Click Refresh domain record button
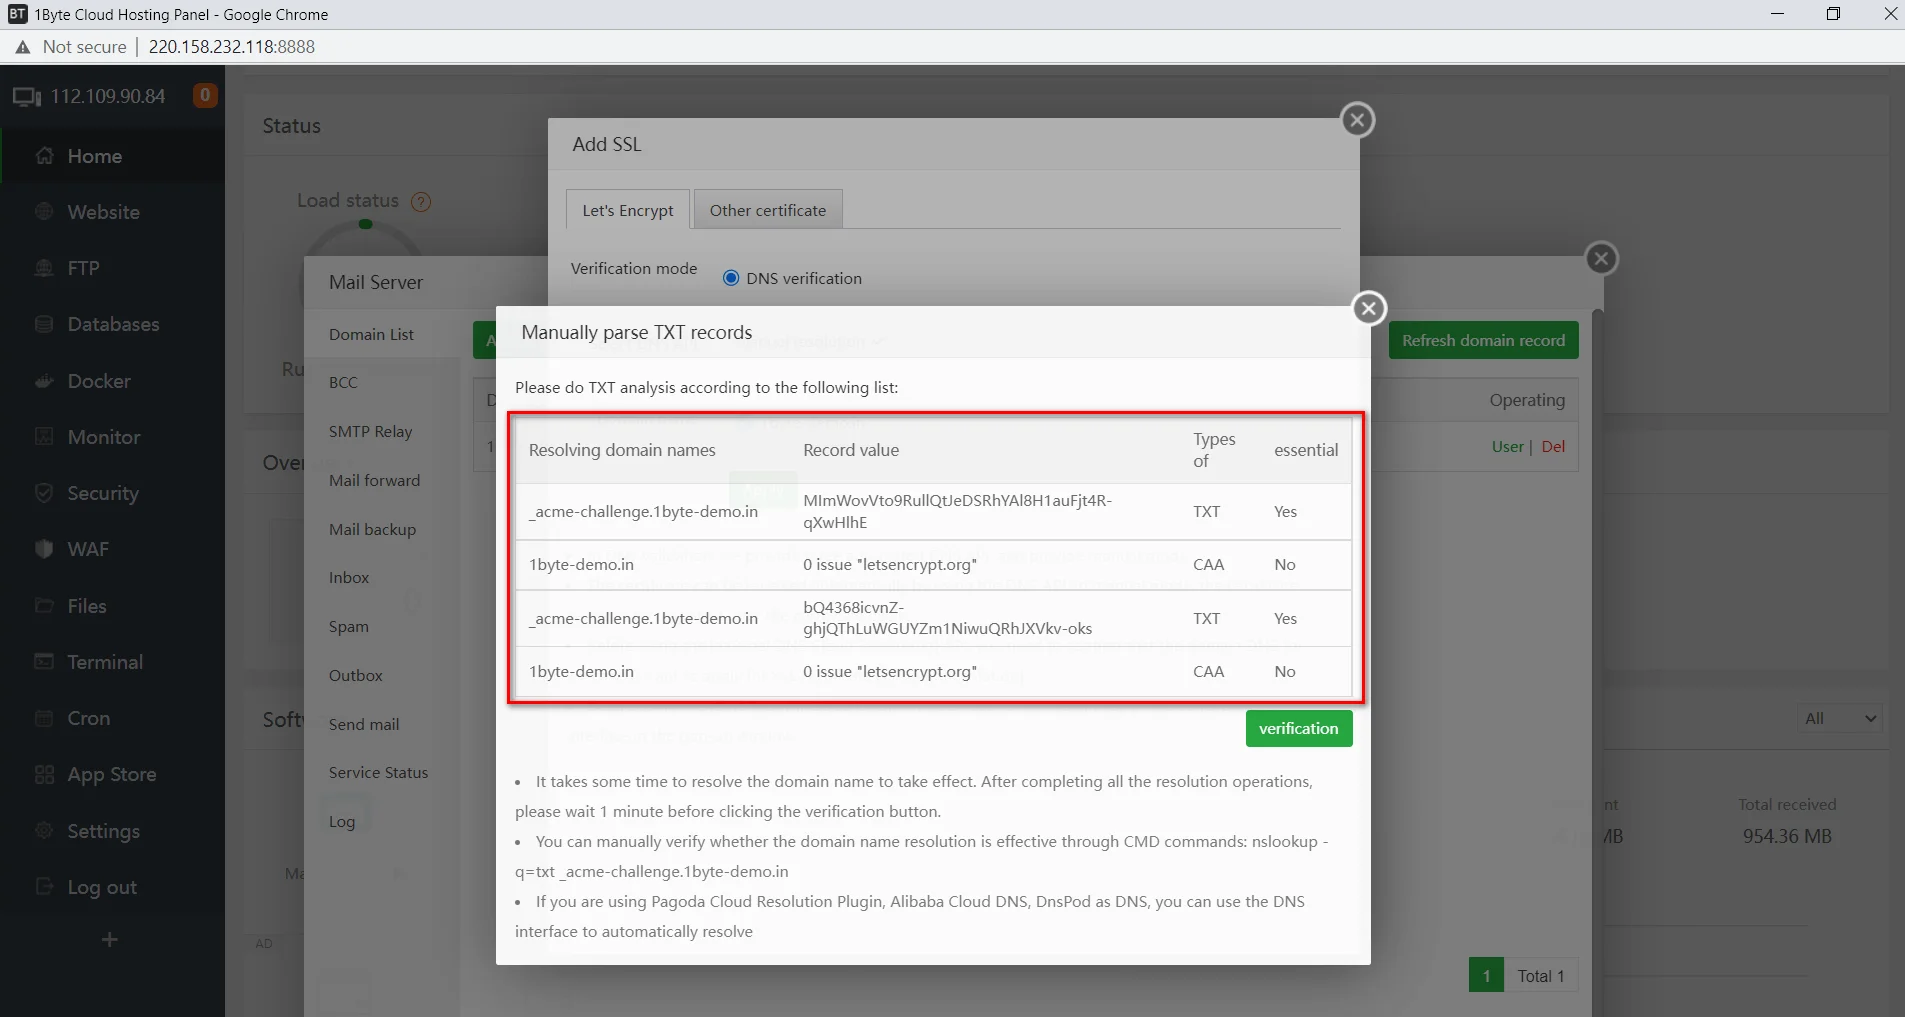Screen dimensions: 1905x1017 [x=1483, y=340]
